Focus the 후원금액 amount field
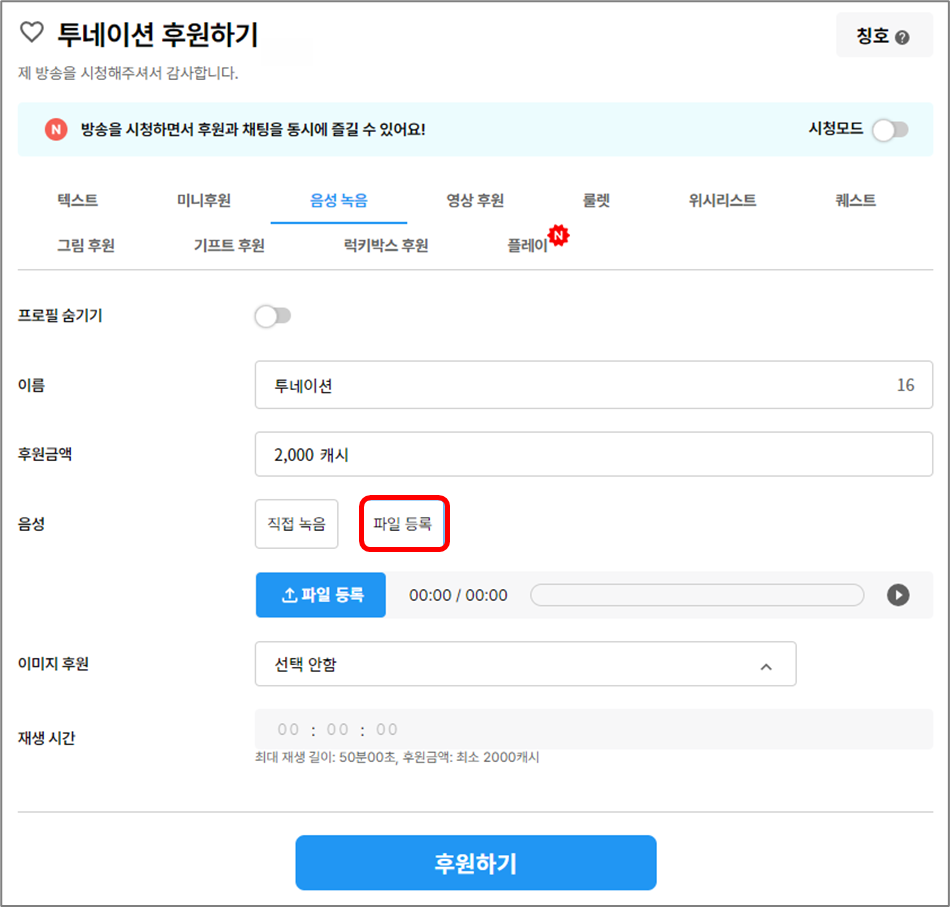This screenshot has height=907, width=950. tap(594, 454)
